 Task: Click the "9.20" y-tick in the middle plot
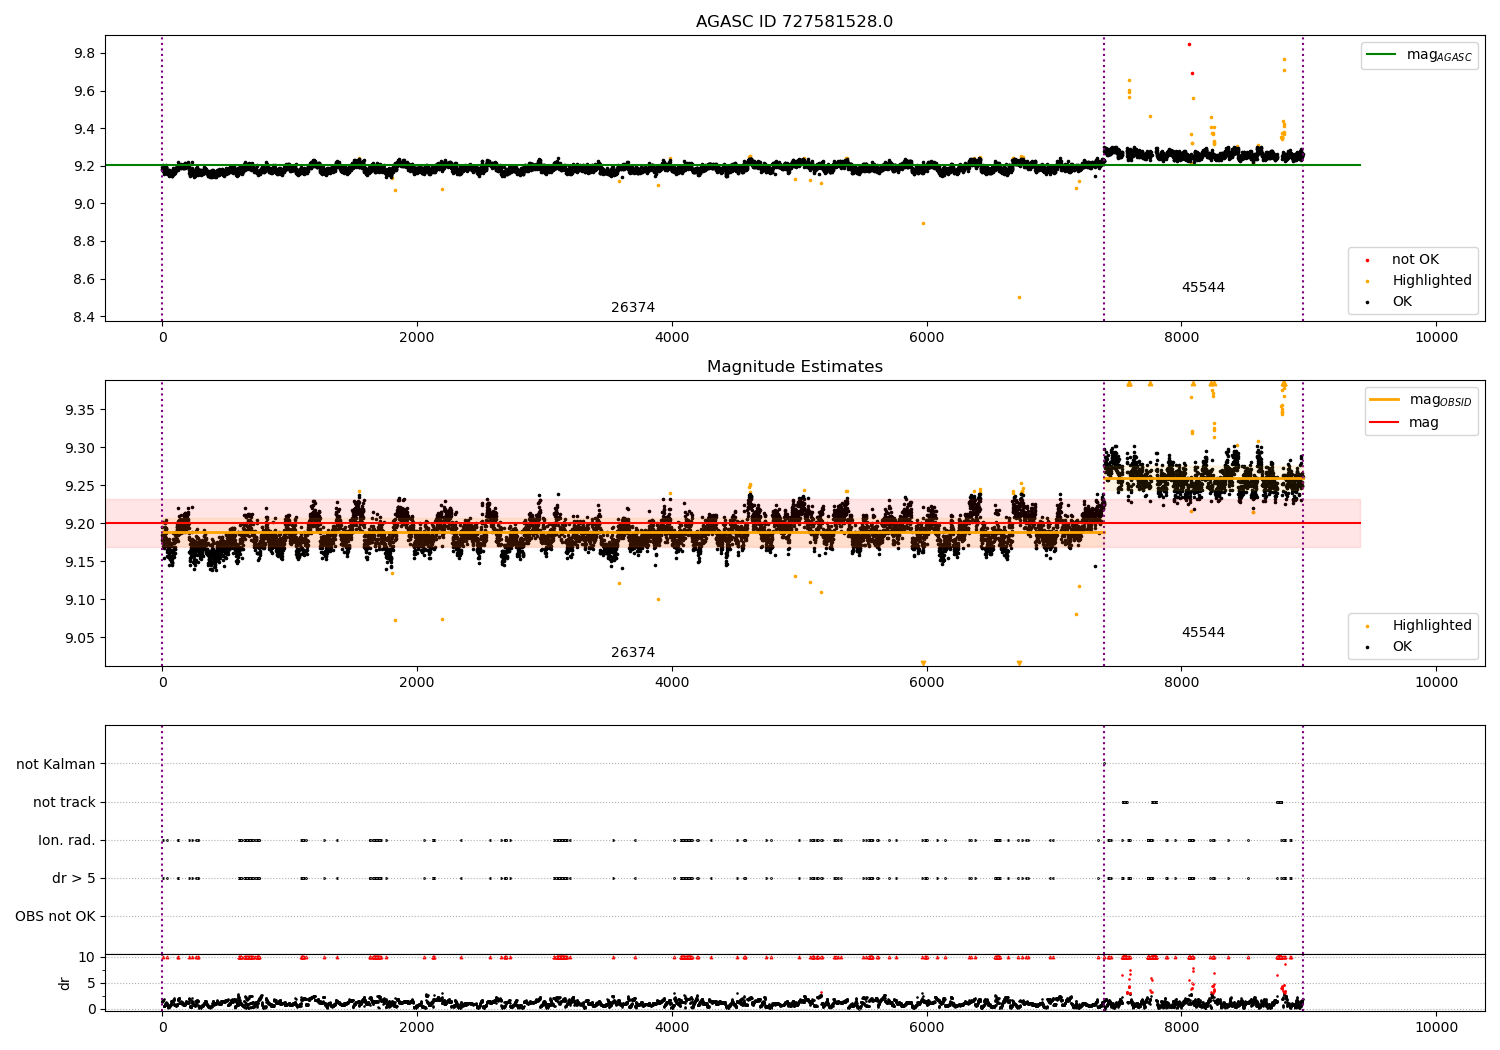tap(80, 524)
